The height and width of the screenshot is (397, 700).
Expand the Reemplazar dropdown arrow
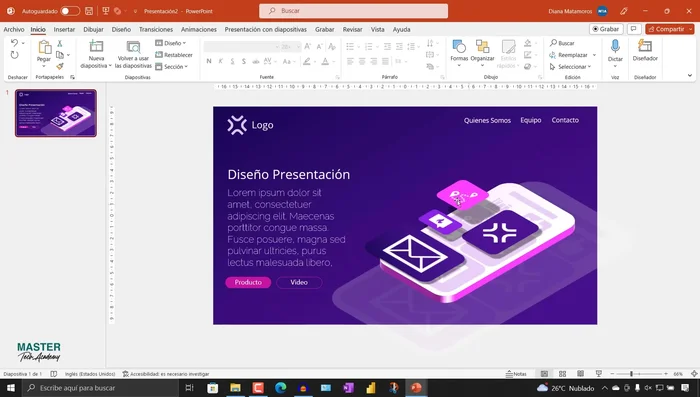click(594, 55)
